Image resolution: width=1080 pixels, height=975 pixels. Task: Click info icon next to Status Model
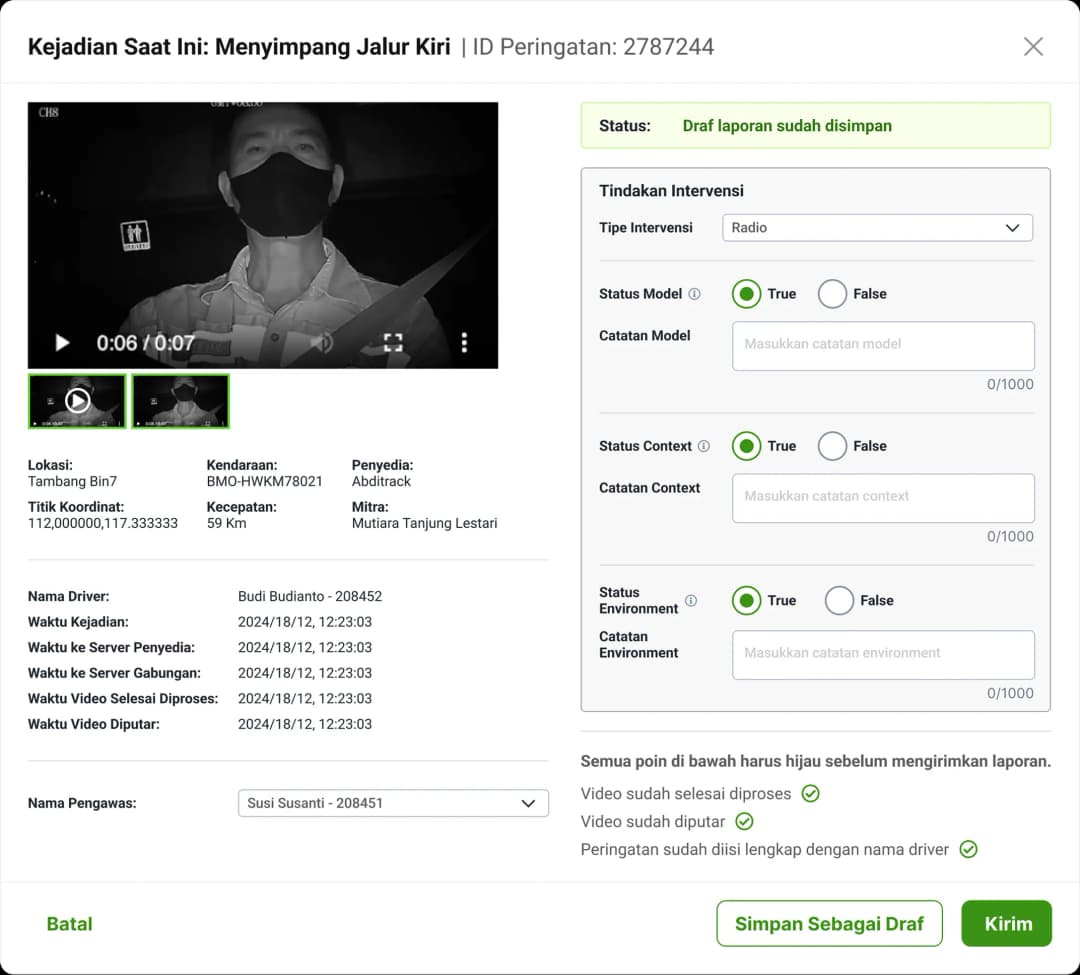click(x=695, y=294)
